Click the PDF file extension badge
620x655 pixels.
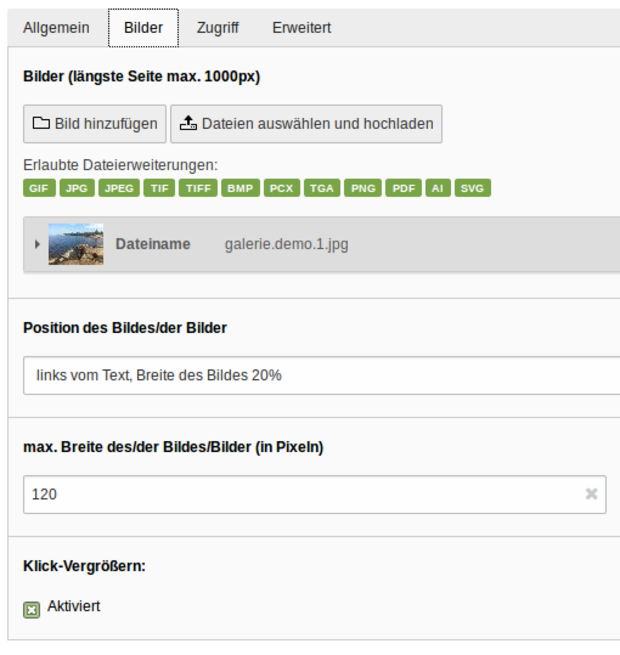point(405,188)
